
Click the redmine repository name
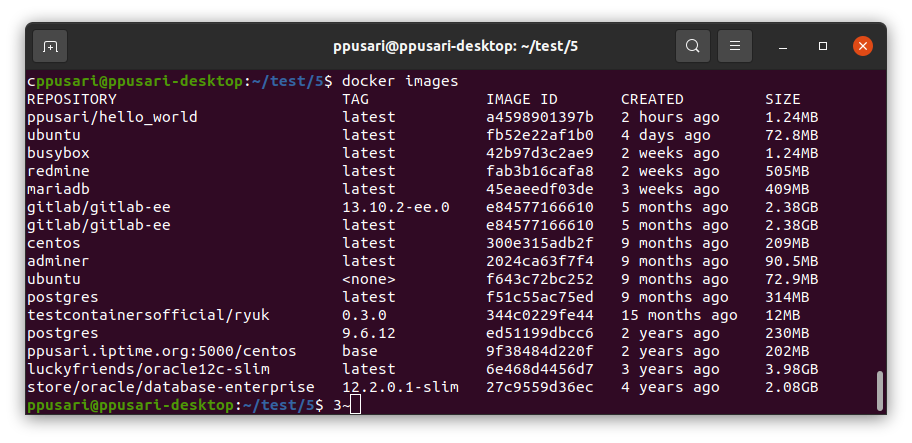point(58,172)
